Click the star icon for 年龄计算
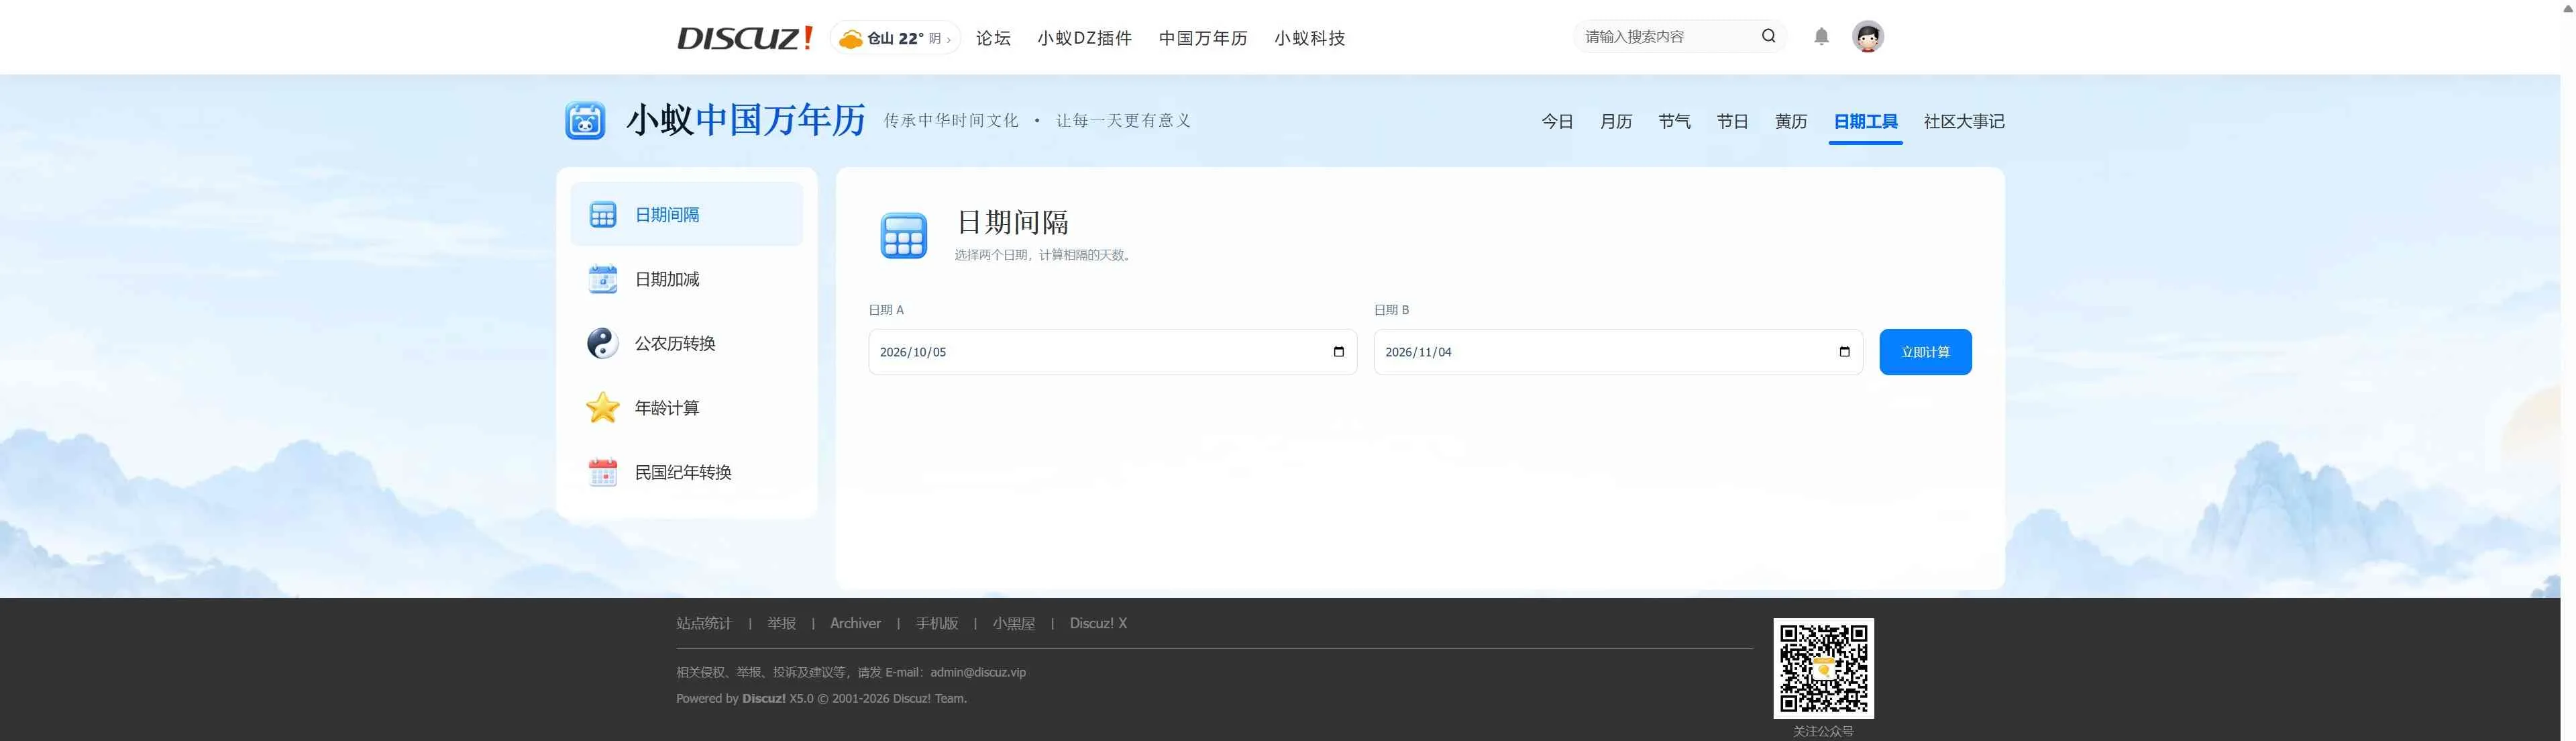 pyautogui.click(x=603, y=407)
